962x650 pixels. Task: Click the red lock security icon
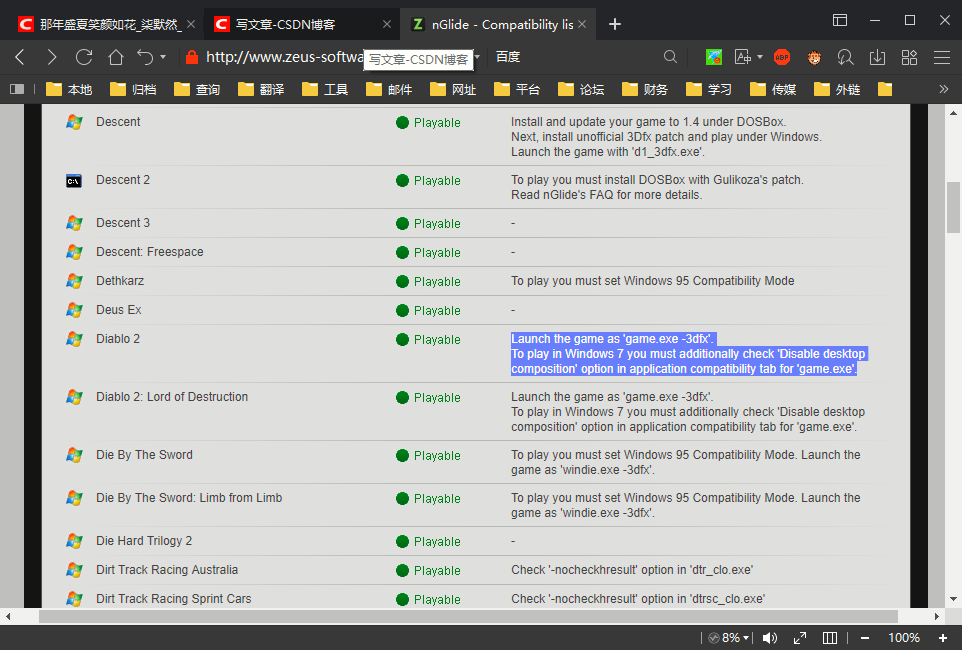(192, 57)
